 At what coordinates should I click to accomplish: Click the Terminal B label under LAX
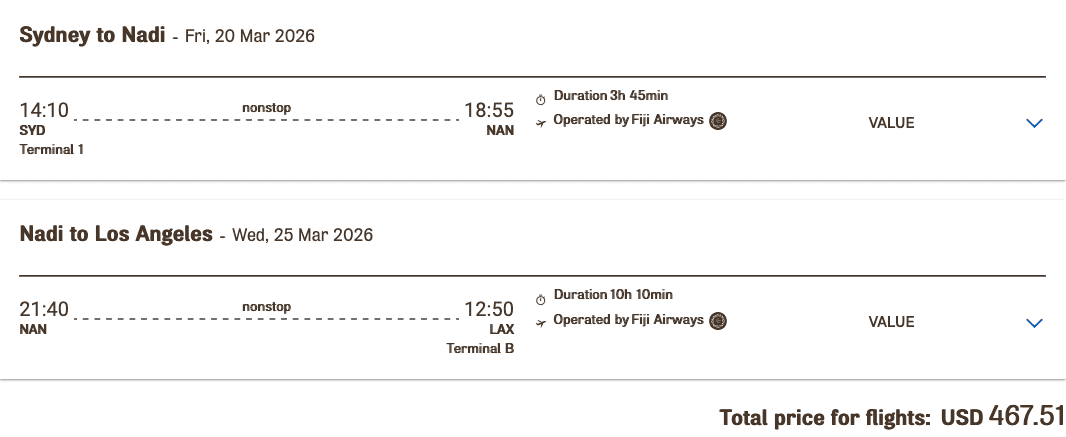481,349
